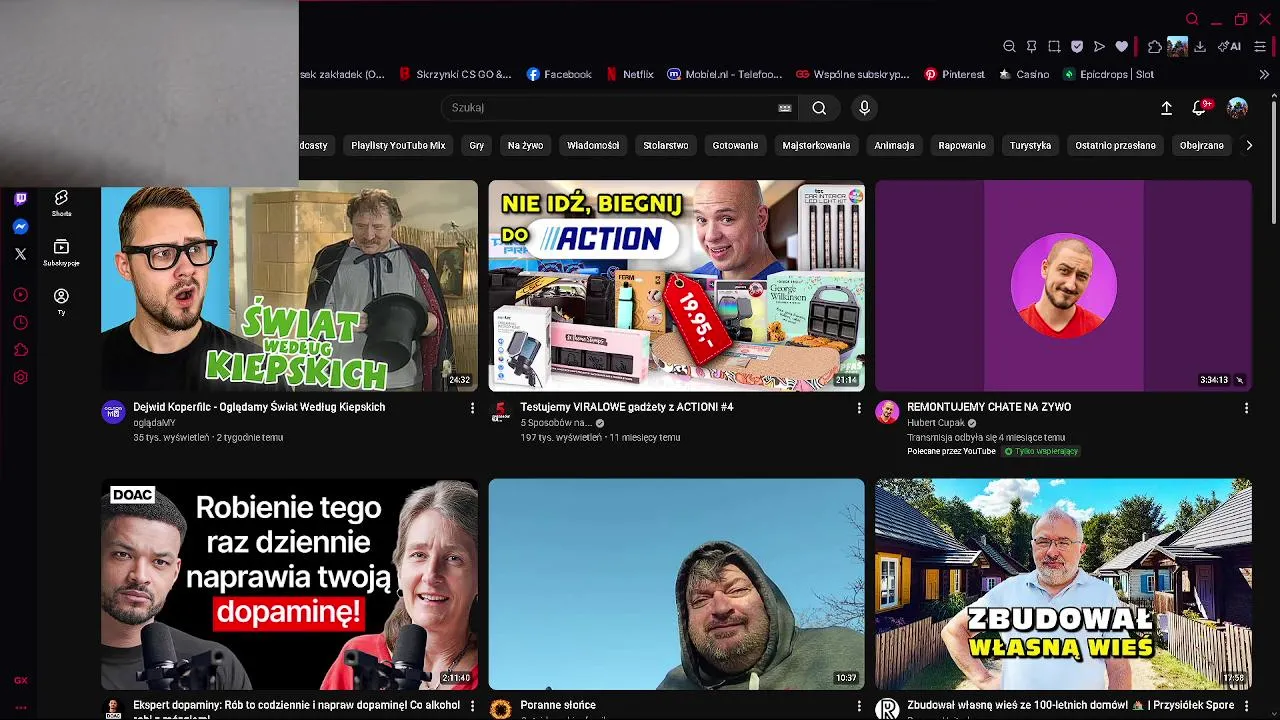
Task: Start voice search with the microphone icon
Action: point(865,108)
